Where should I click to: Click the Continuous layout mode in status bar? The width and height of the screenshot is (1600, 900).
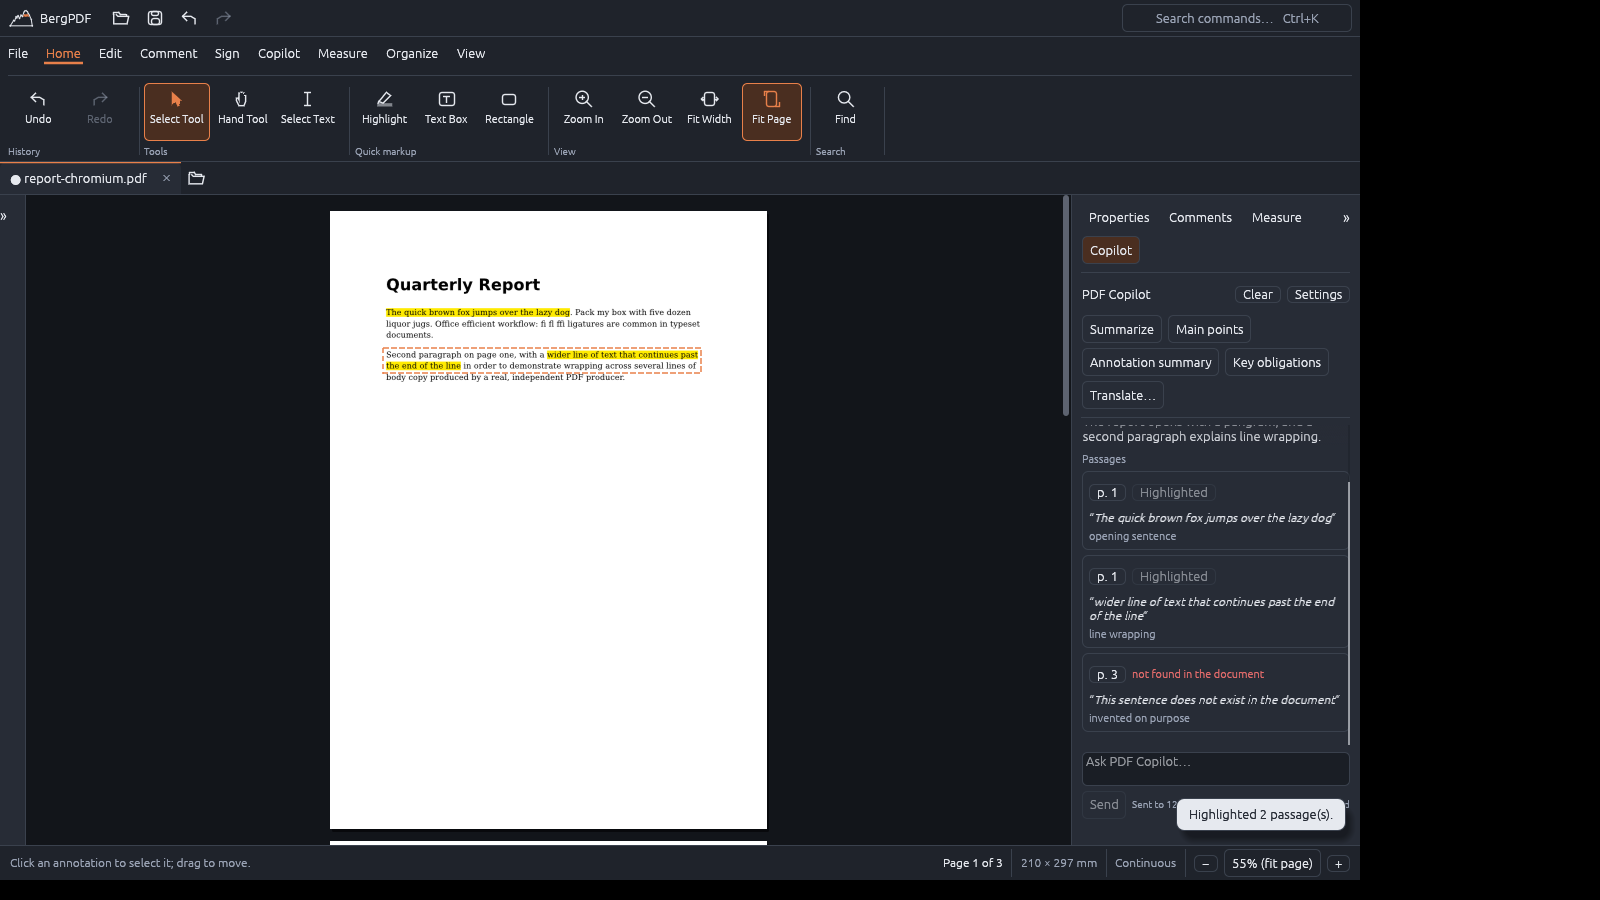(1145, 864)
